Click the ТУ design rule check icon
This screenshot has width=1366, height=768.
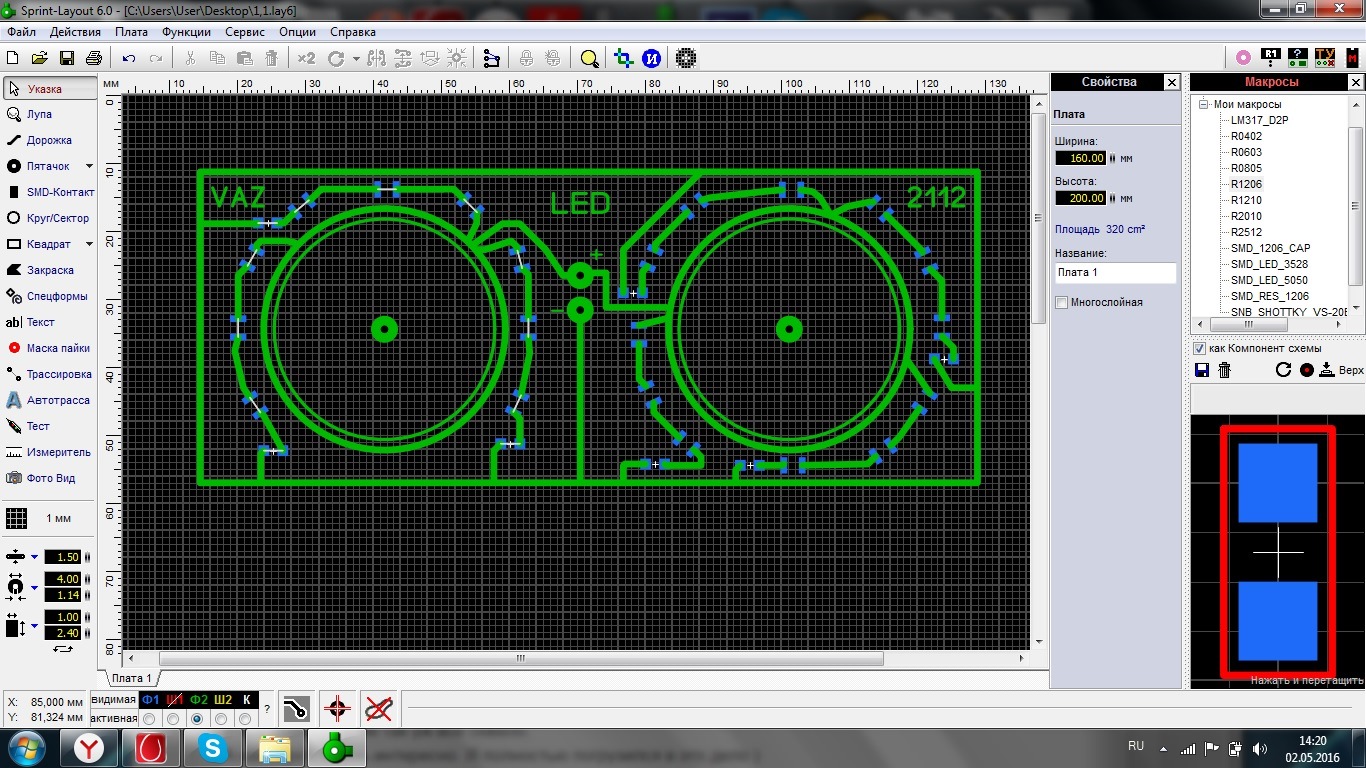click(1325, 58)
